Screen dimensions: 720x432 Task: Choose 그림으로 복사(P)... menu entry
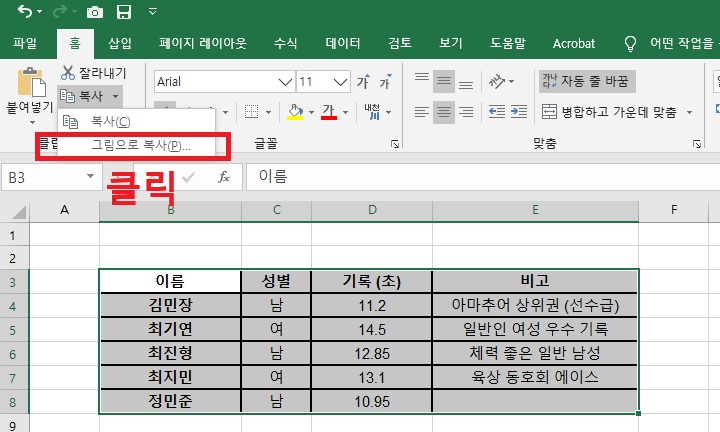(136, 146)
